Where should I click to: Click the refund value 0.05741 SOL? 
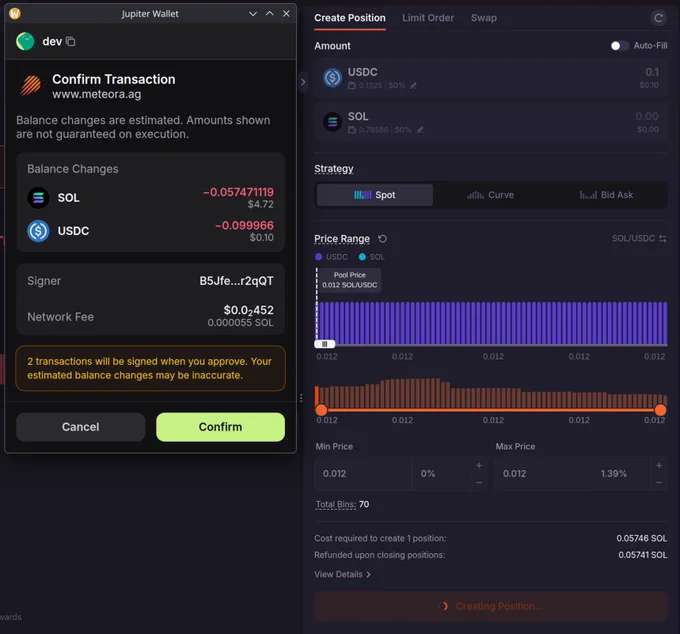[643, 555]
